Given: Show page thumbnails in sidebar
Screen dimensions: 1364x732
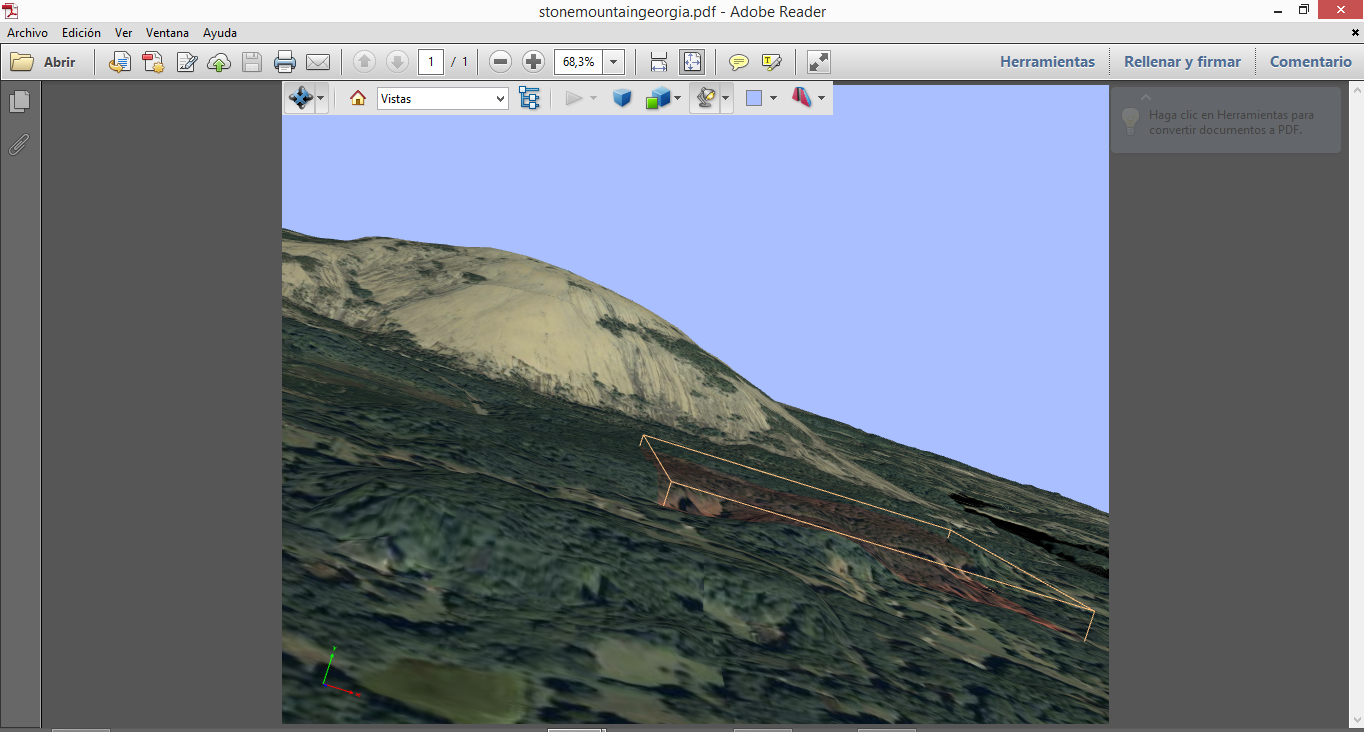Looking at the screenshot, I should click(19, 102).
